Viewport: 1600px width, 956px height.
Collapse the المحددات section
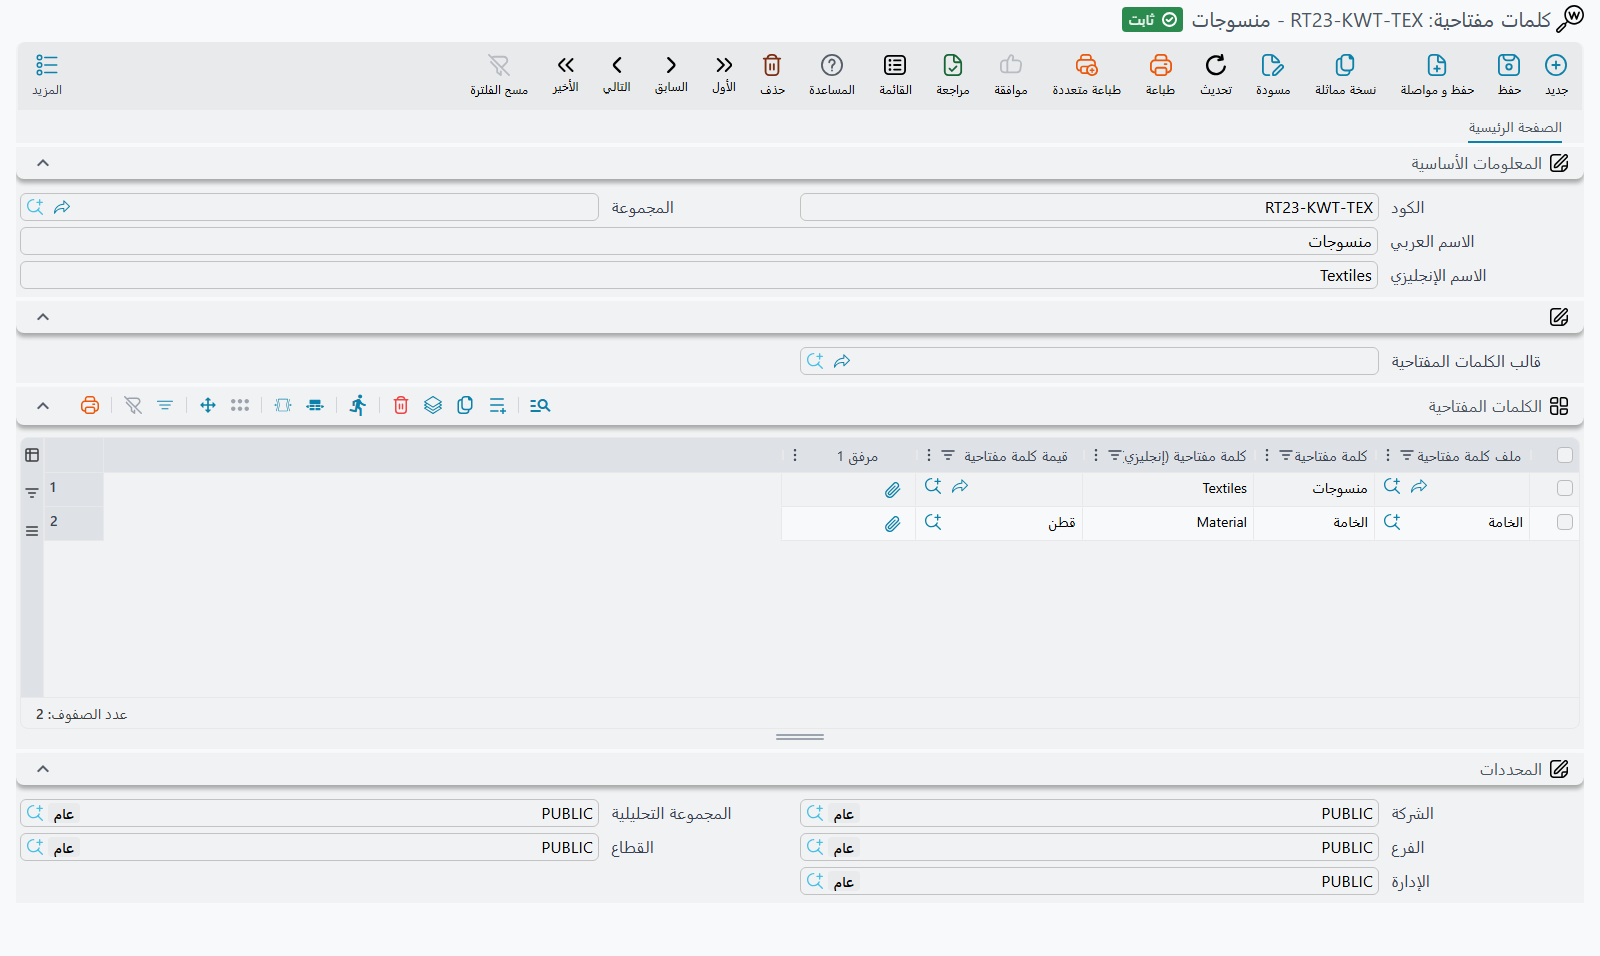point(43,769)
